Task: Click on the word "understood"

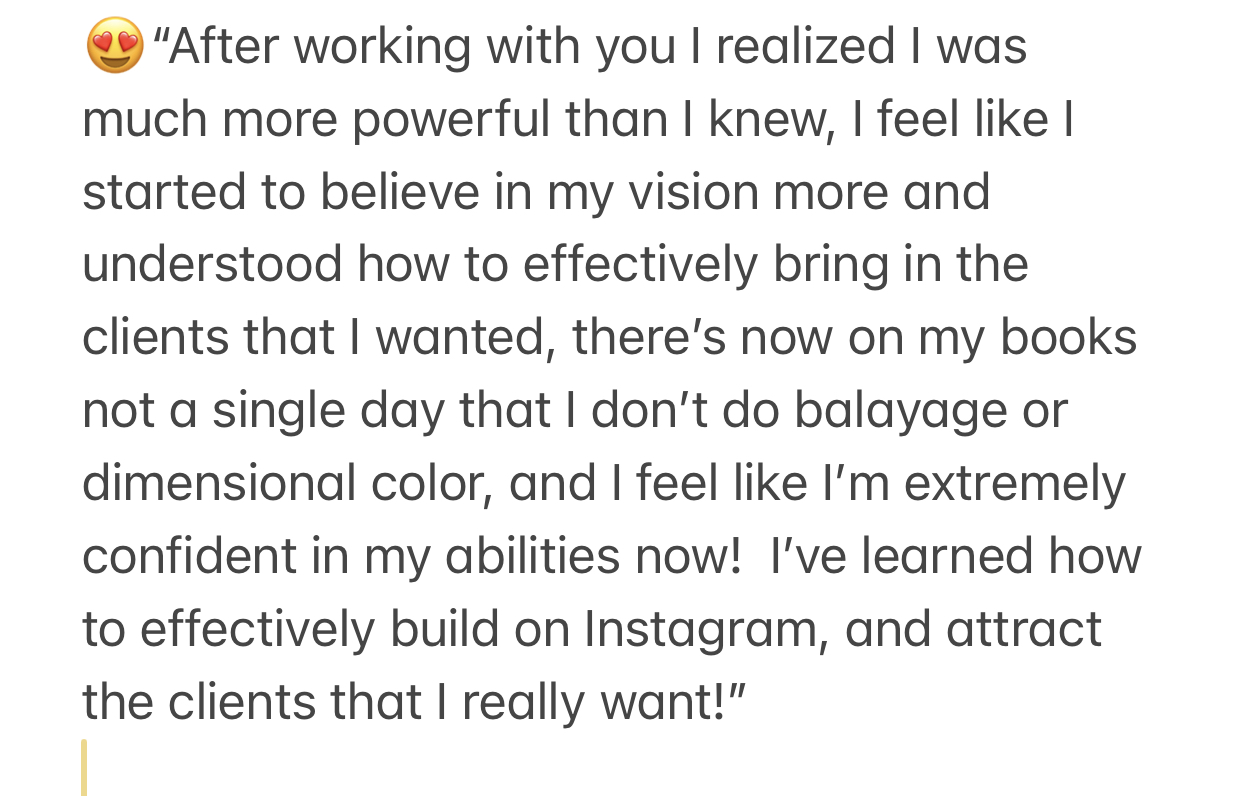Action: pos(211,265)
